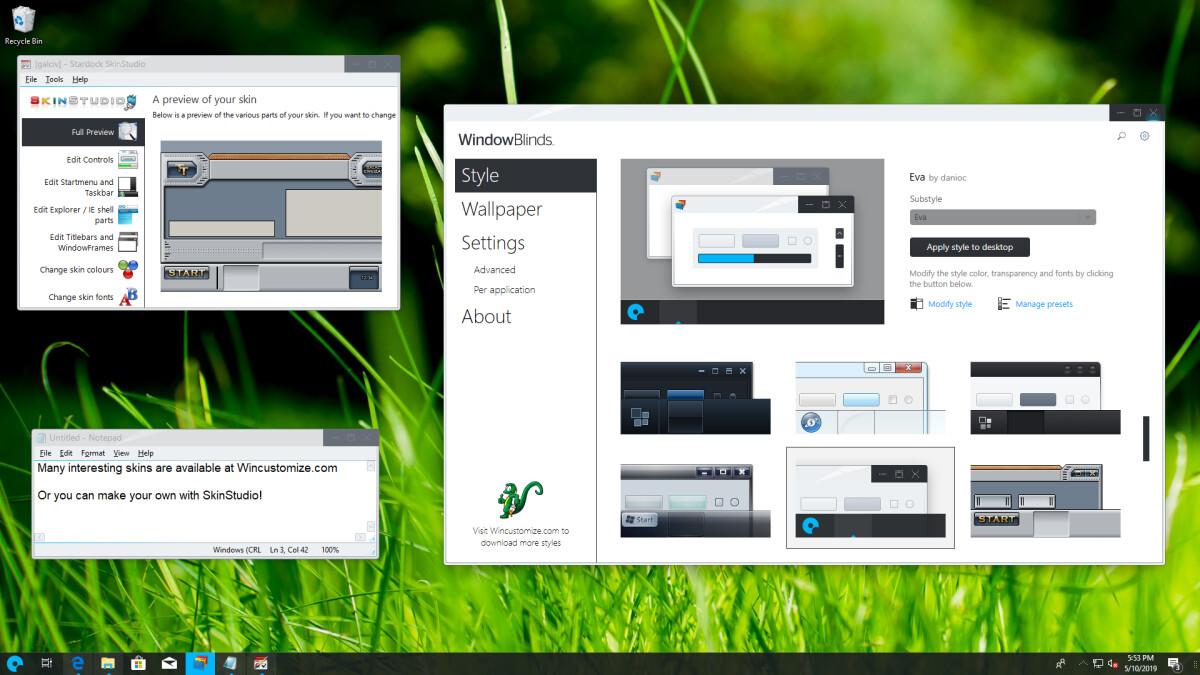Click Apply style to desktop
Screen dimensions: 1200x675
pos(969,247)
